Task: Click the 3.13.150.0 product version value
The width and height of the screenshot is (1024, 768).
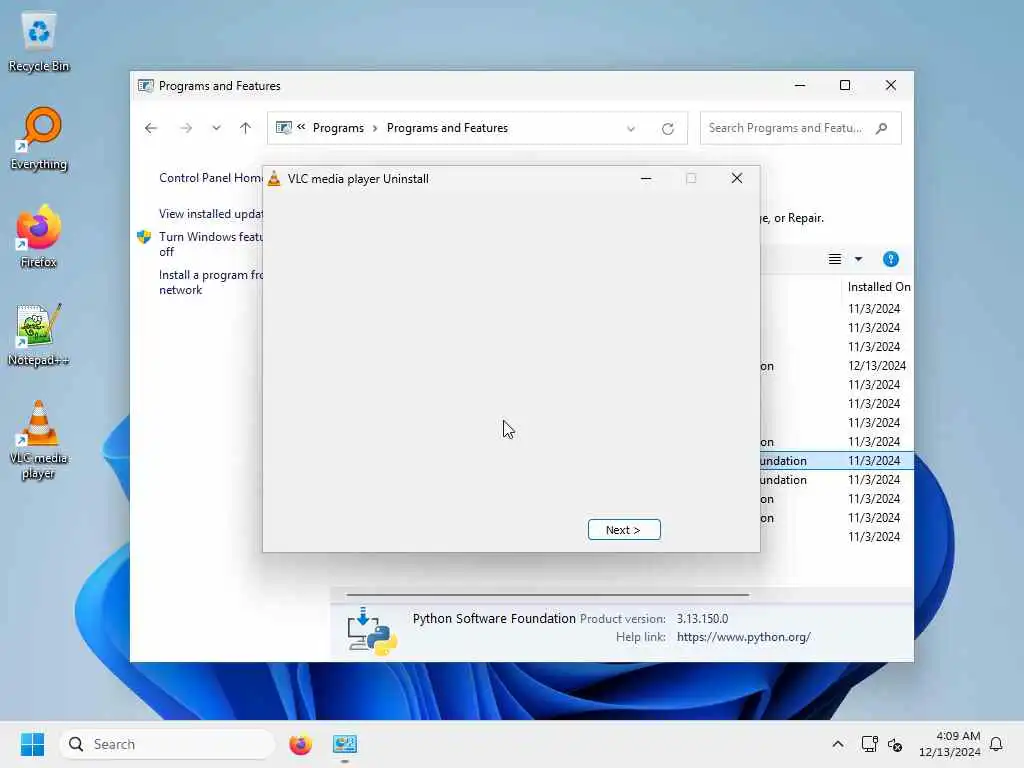Action: coord(702,618)
